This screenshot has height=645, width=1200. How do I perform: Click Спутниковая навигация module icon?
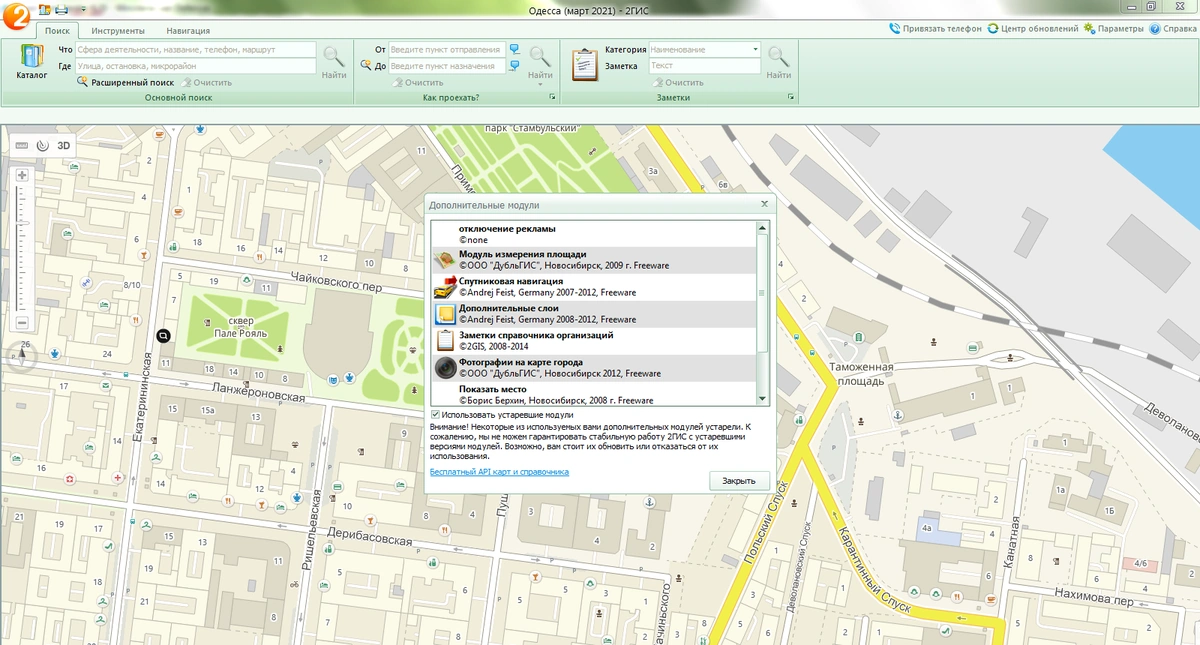pyautogui.click(x=445, y=287)
